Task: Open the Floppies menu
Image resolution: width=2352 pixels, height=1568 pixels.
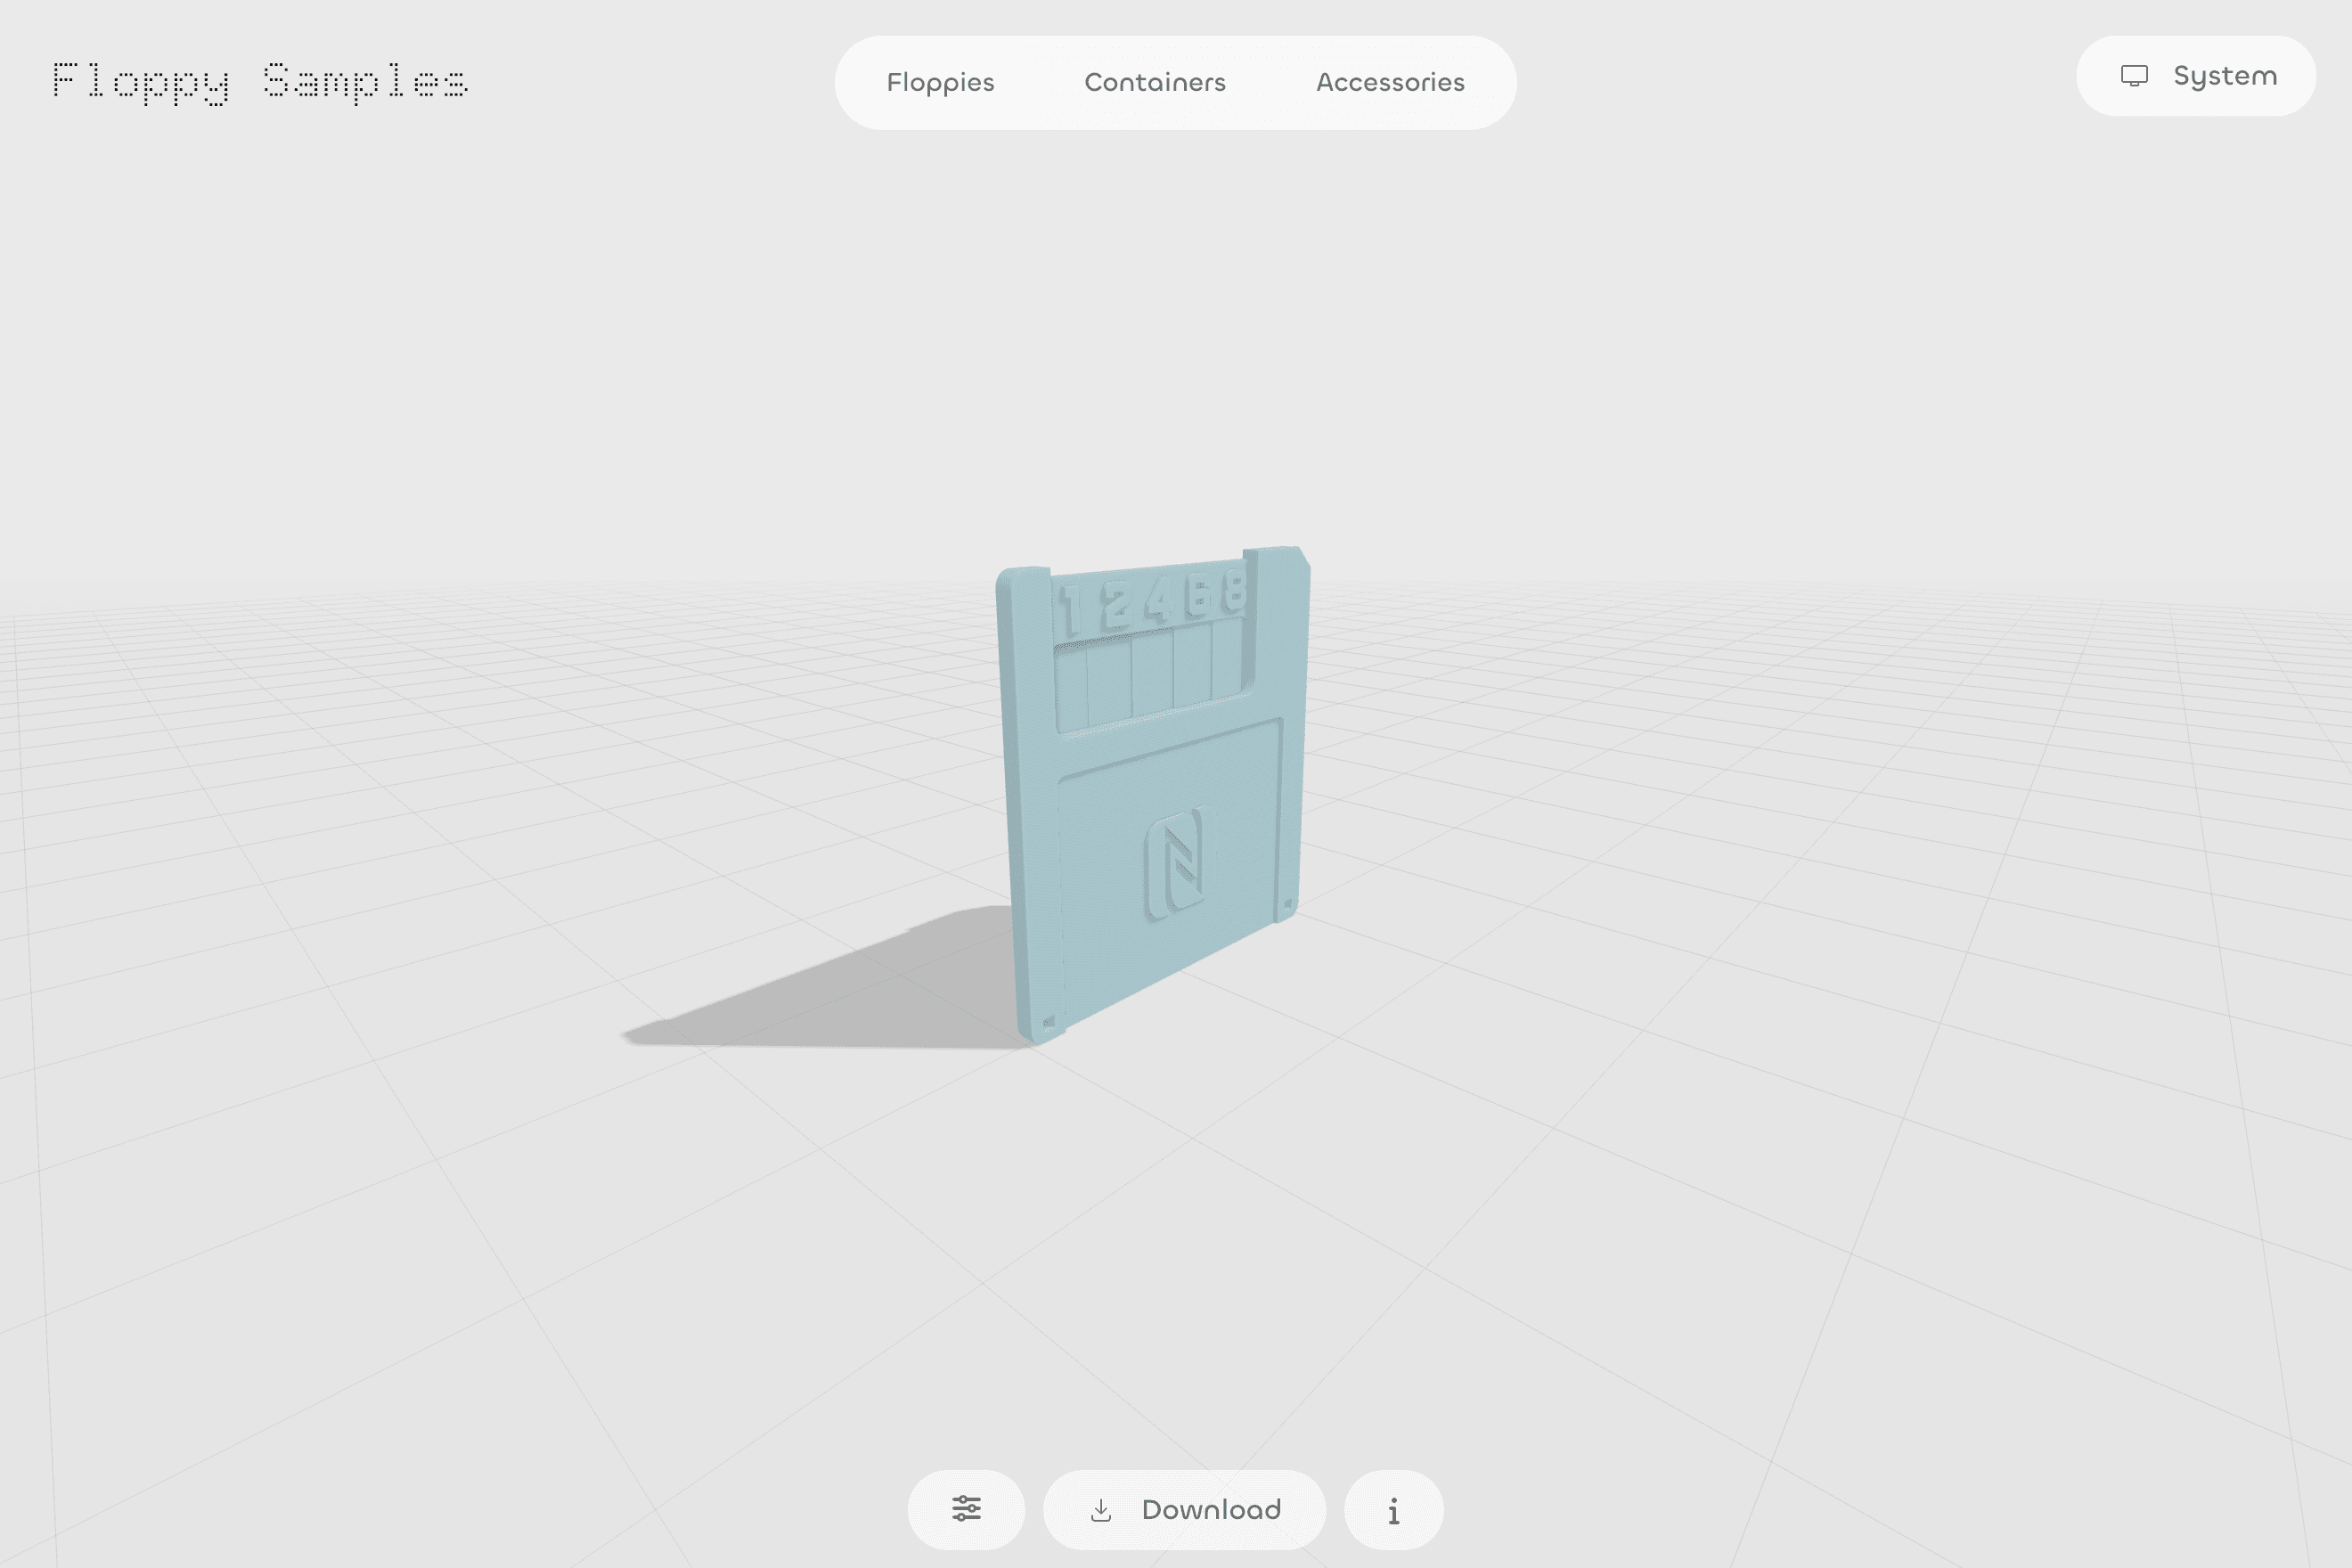Action: click(940, 82)
